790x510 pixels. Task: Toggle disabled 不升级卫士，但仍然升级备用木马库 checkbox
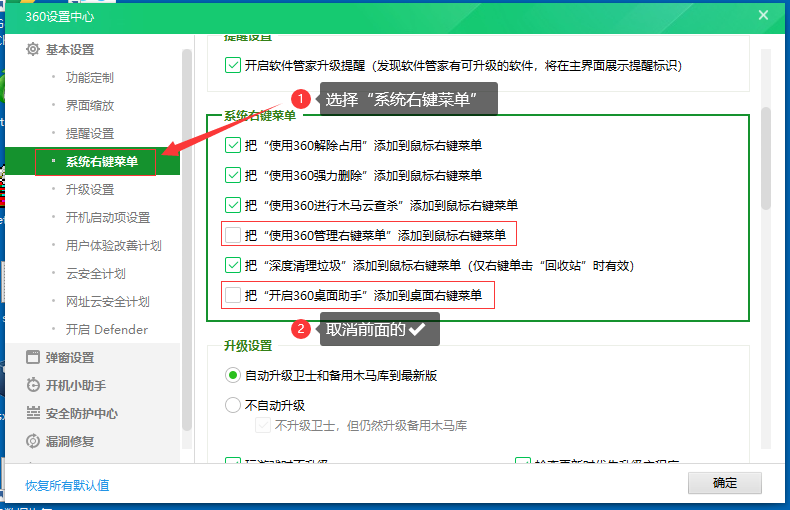262,425
